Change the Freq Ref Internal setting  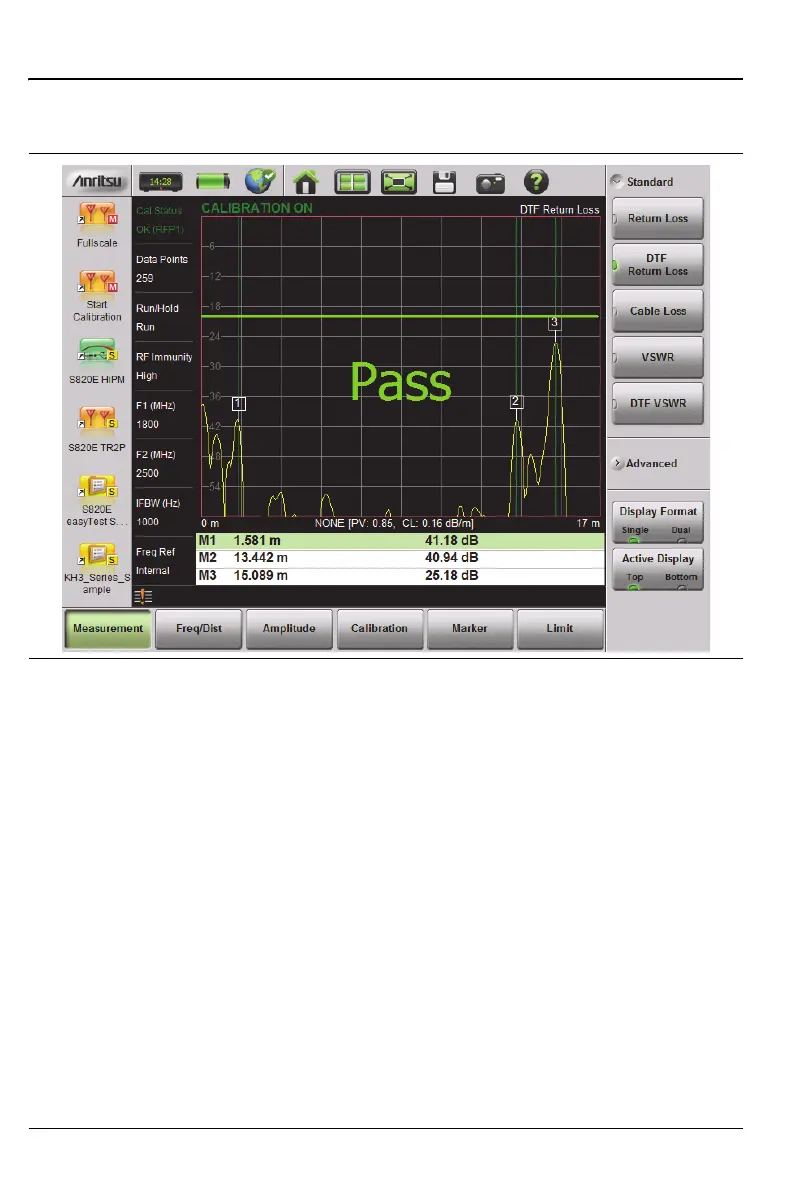(x=163, y=561)
